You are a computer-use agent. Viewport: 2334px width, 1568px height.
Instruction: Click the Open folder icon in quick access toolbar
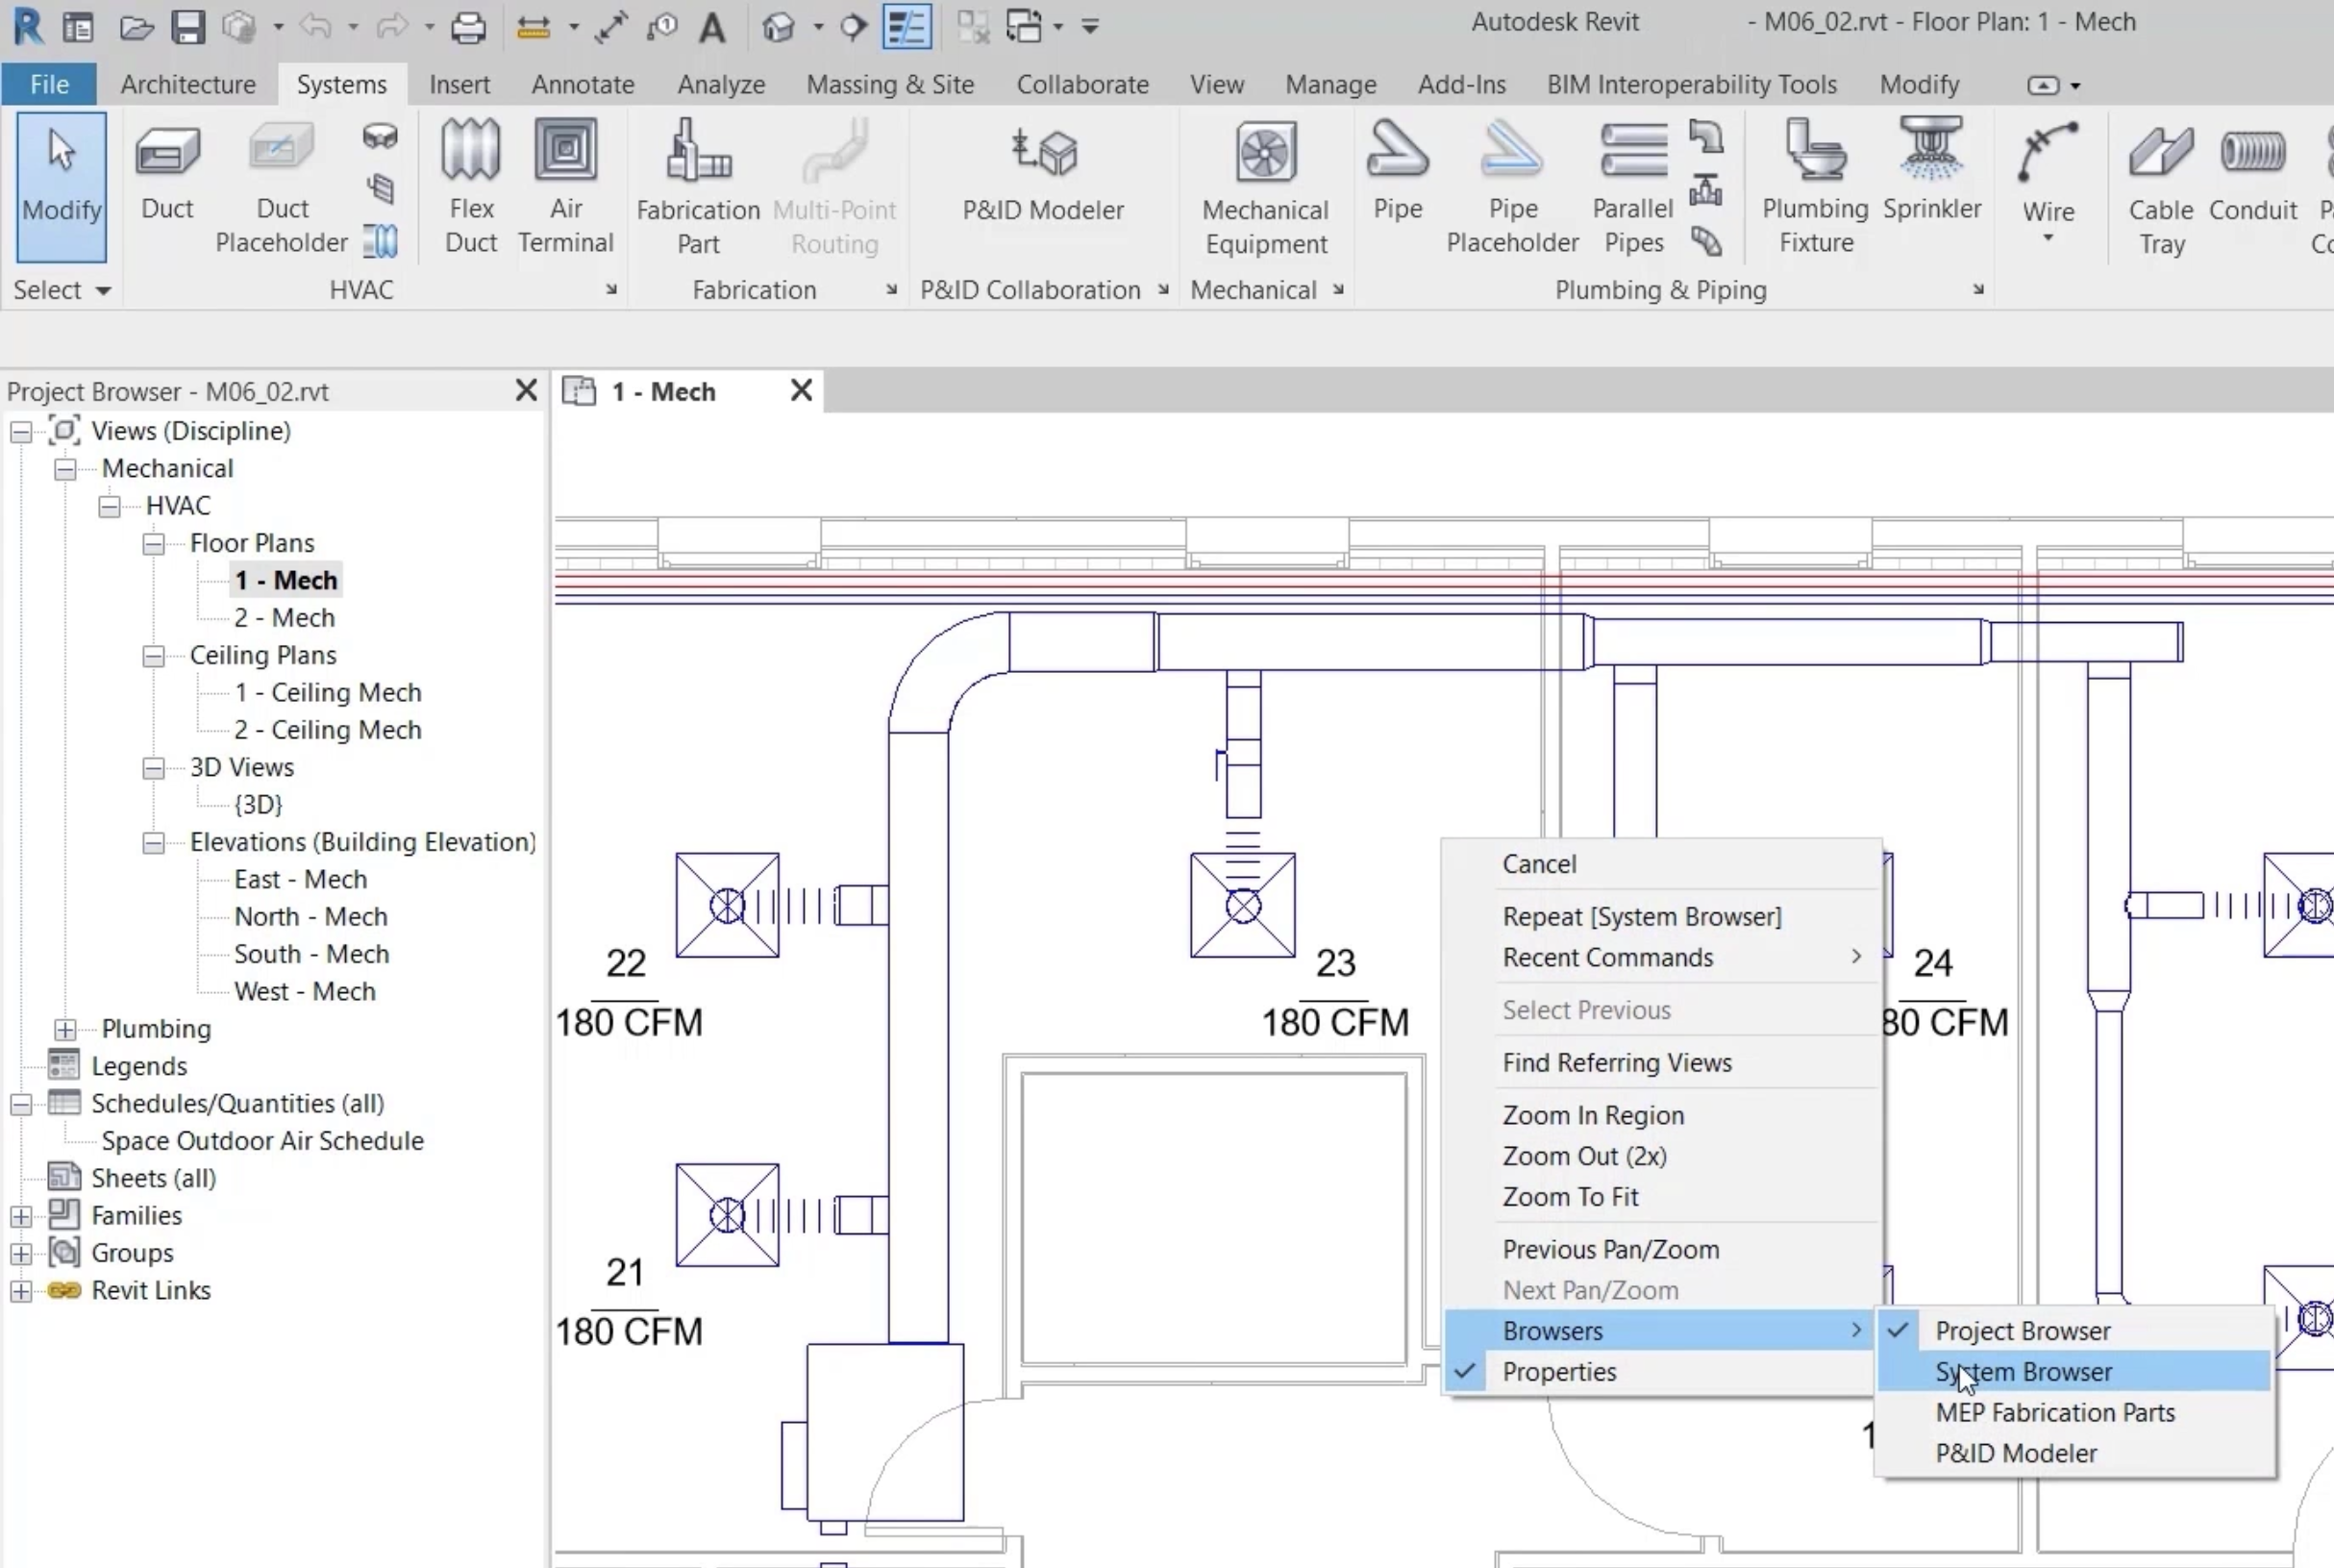coord(136,27)
